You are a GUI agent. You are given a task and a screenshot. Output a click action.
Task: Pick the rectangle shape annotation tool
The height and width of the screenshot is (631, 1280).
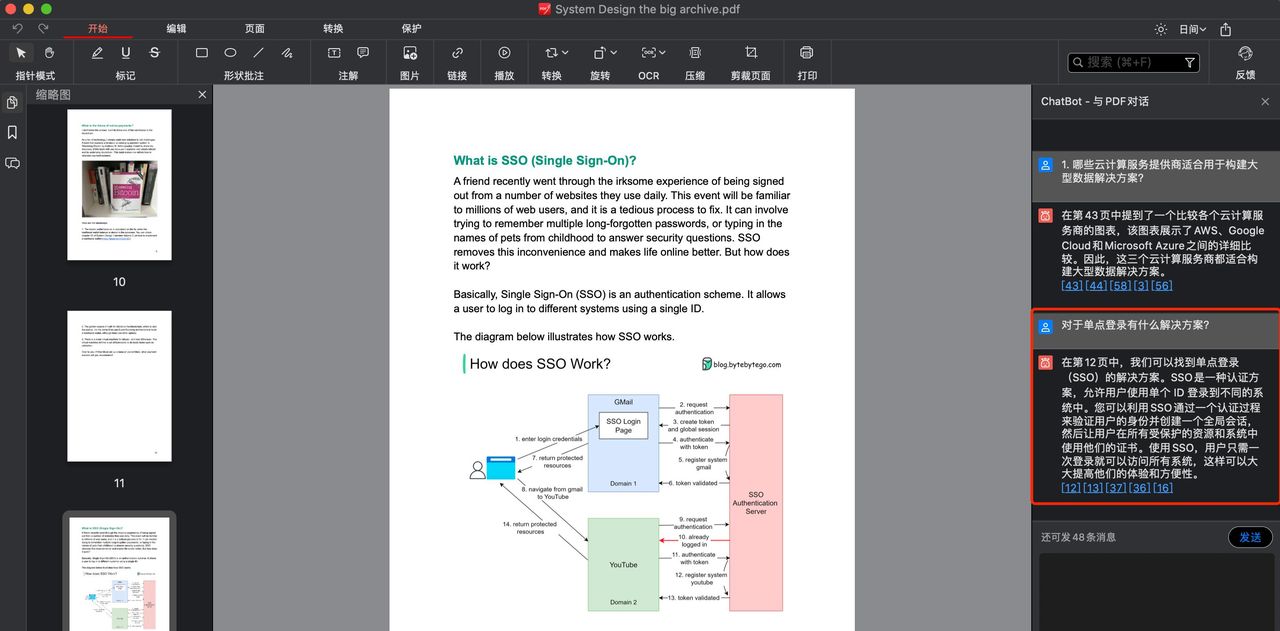point(201,53)
